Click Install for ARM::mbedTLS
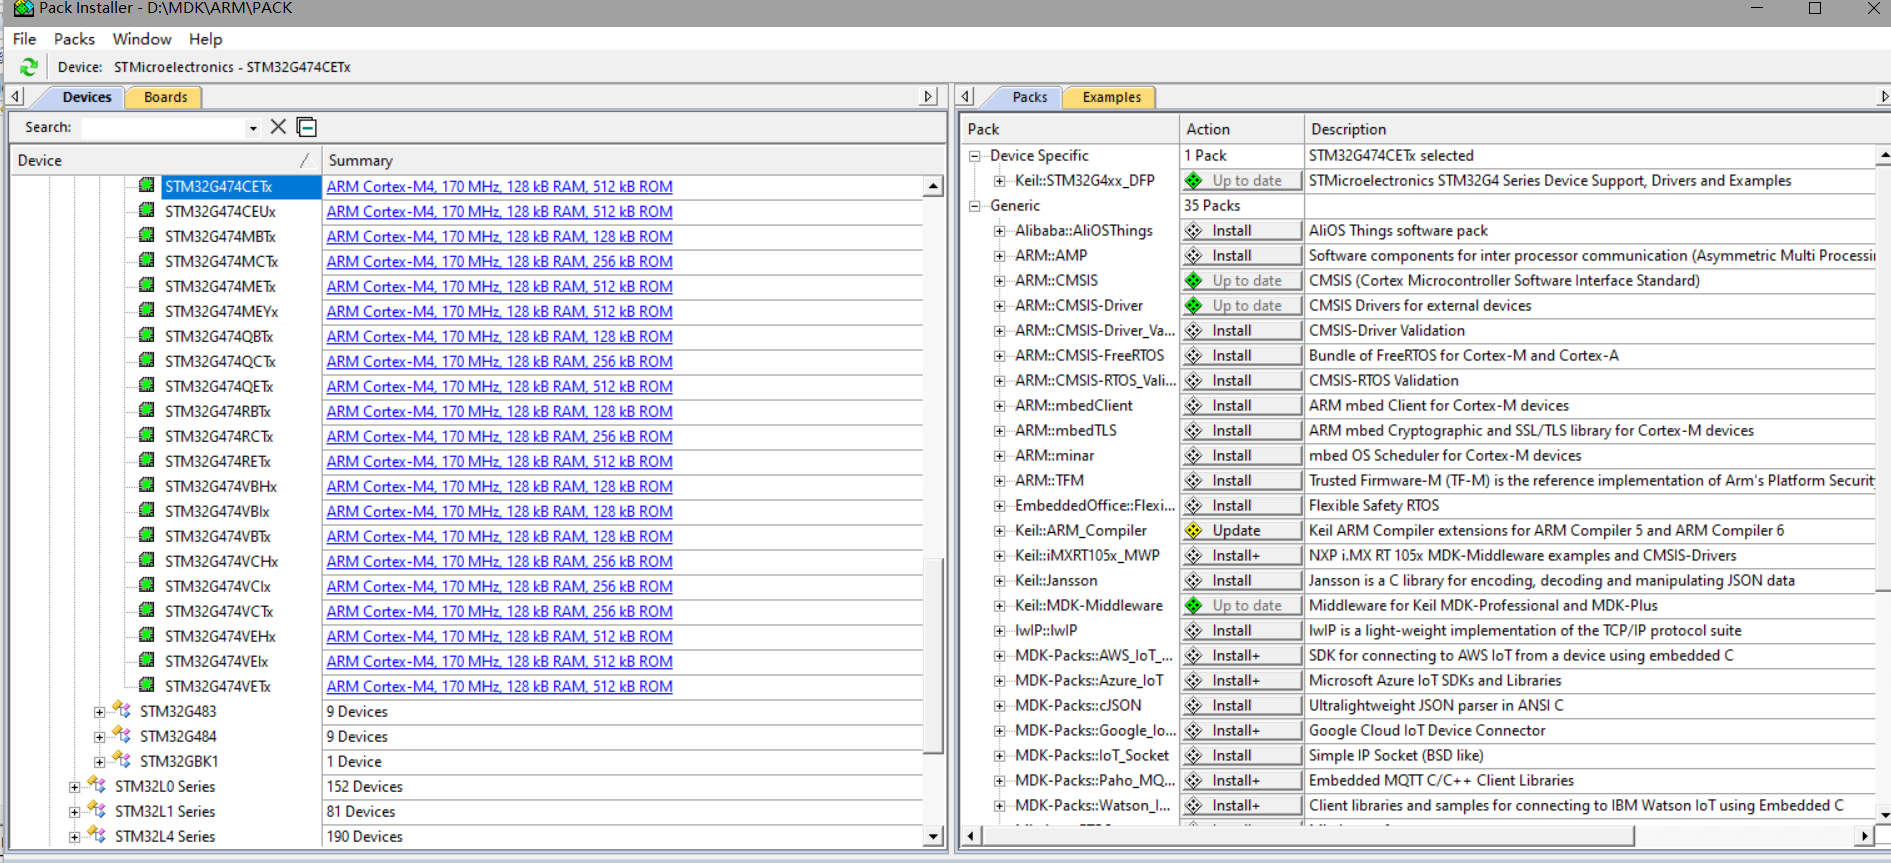The image size is (1891, 863). coord(1242,431)
